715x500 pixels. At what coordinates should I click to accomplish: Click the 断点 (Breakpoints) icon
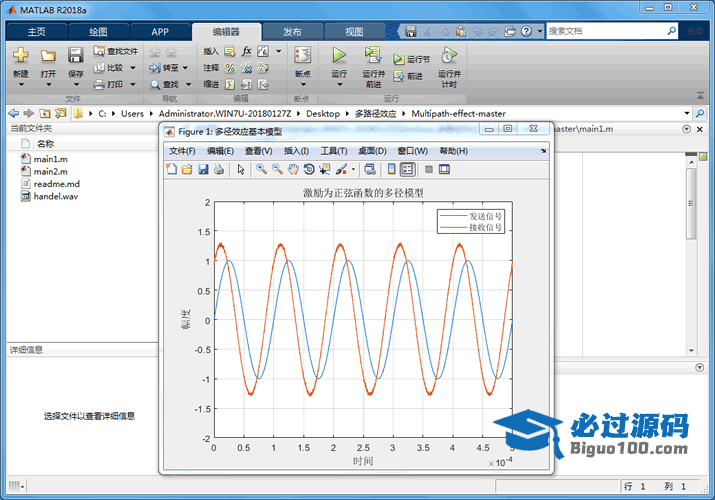[302, 55]
